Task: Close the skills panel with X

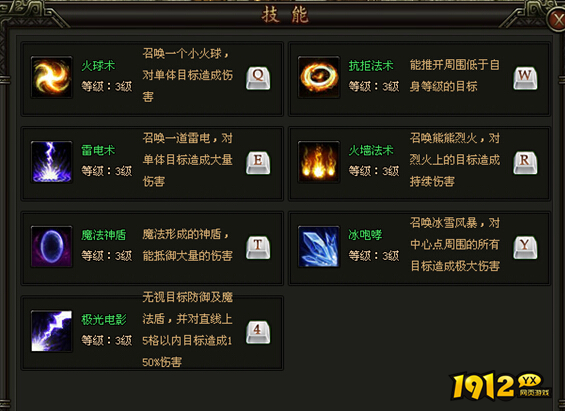Action: pyautogui.click(x=557, y=20)
